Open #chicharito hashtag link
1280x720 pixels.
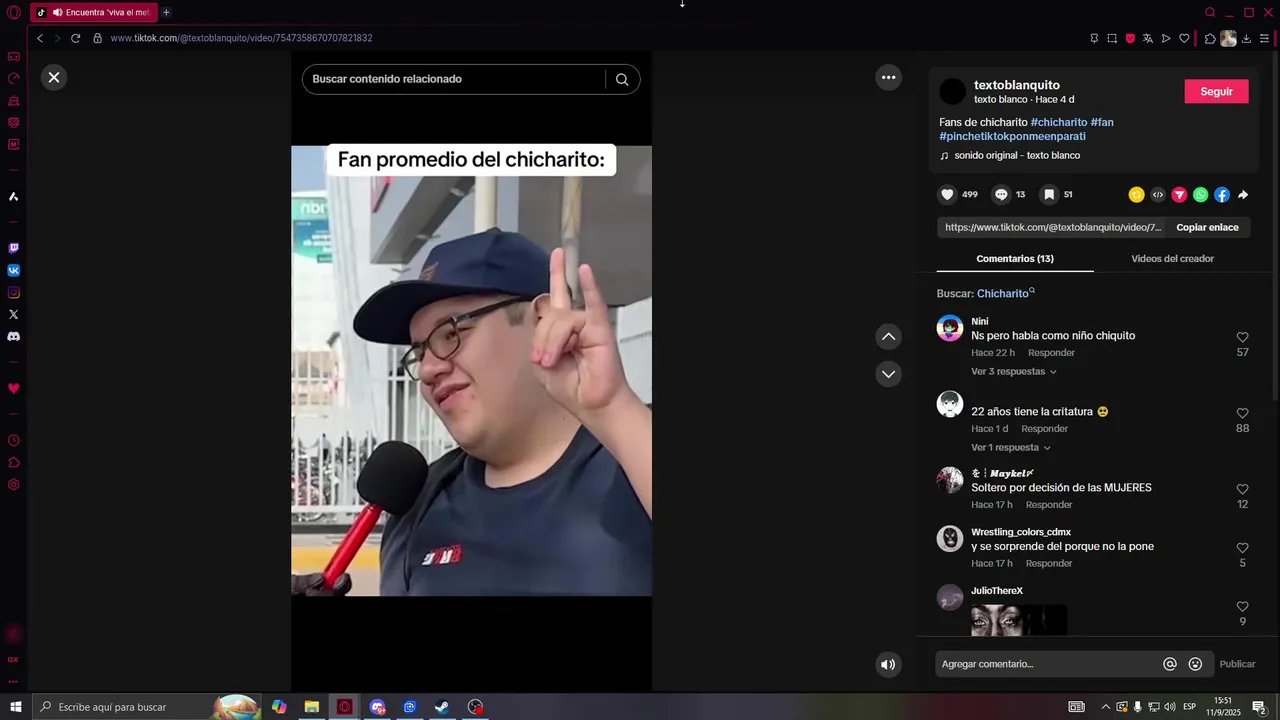click(x=1058, y=122)
